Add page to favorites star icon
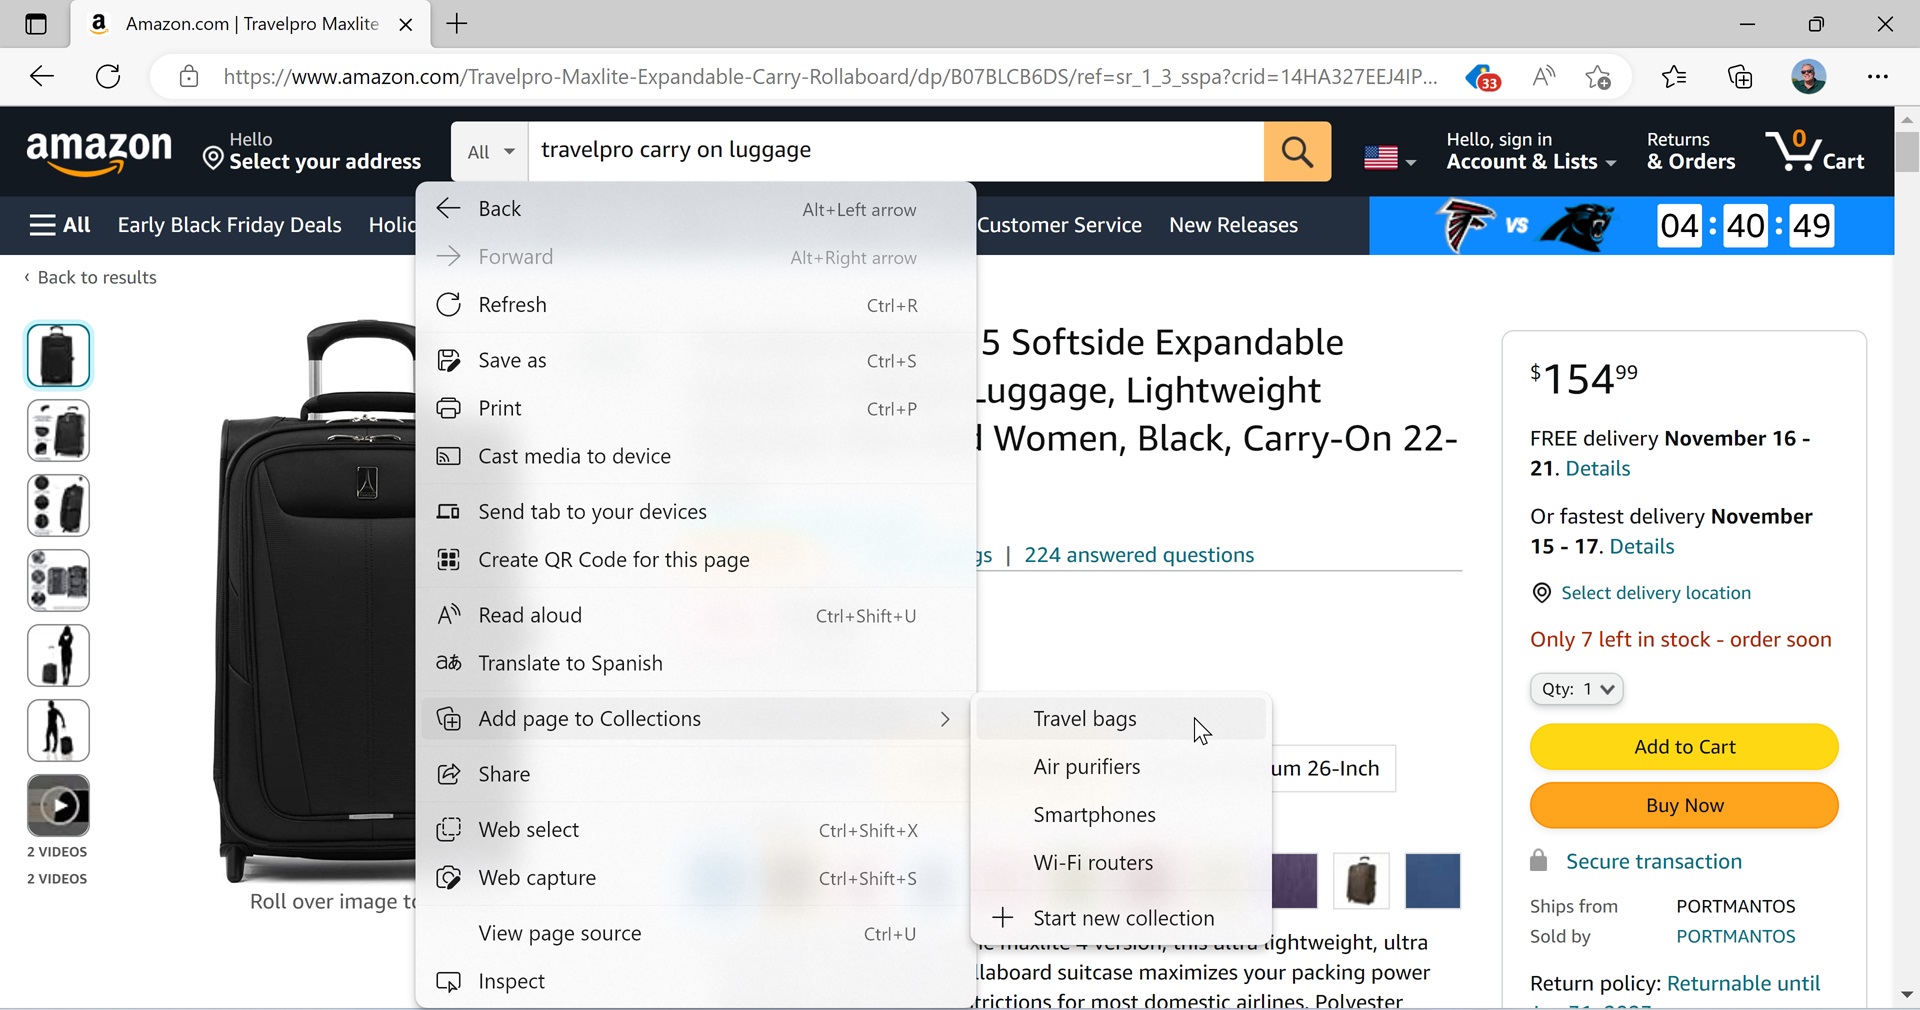Screen dimensions: 1920x1010 (x=1598, y=77)
